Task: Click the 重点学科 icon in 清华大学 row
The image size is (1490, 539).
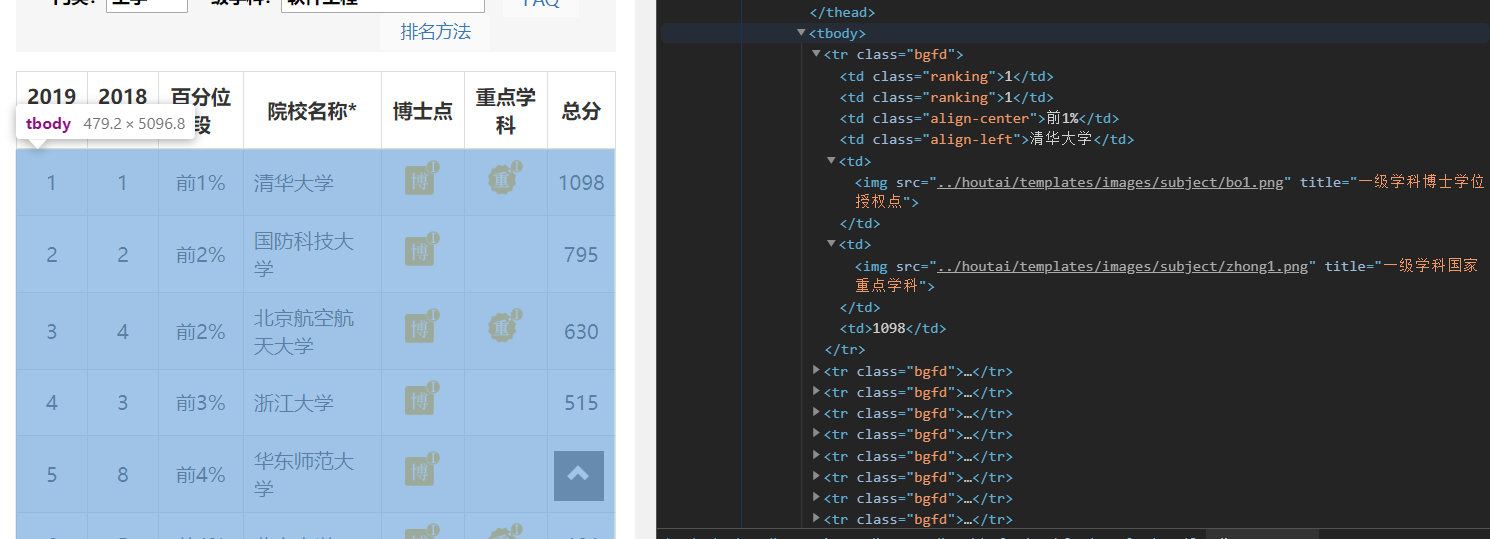Action: coord(505,178)
